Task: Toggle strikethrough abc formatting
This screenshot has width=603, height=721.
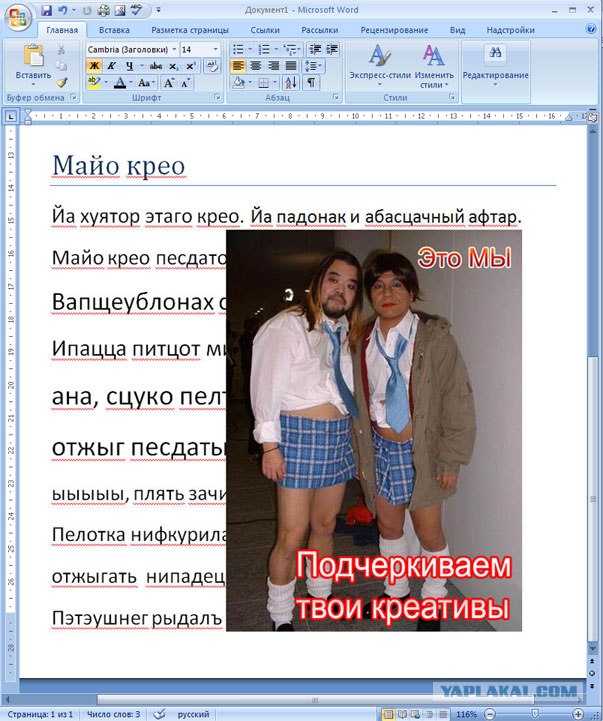Action: pyautogui.click(x=156, y=66)
